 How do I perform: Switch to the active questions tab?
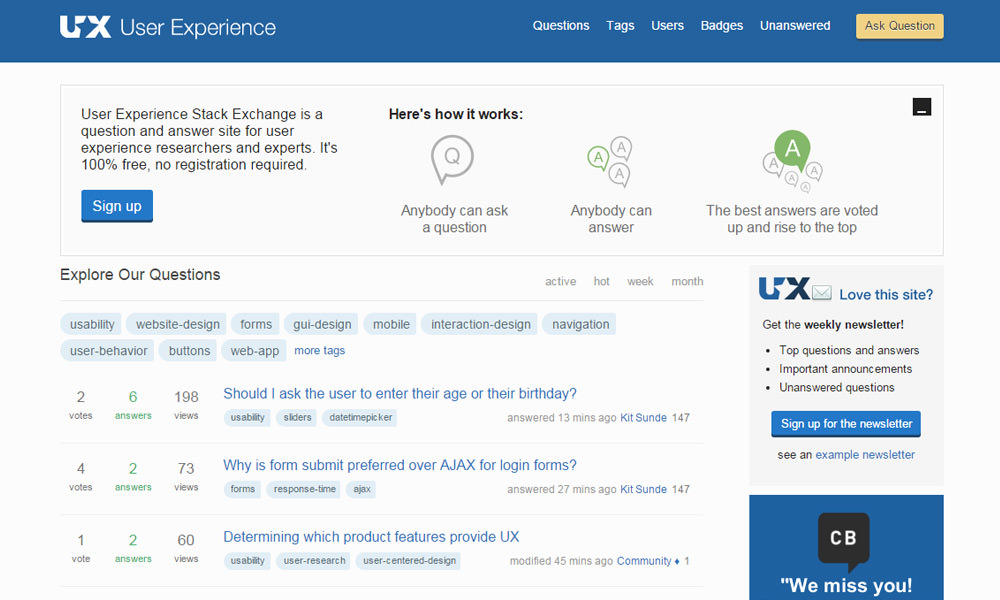(x=560, y=281)
